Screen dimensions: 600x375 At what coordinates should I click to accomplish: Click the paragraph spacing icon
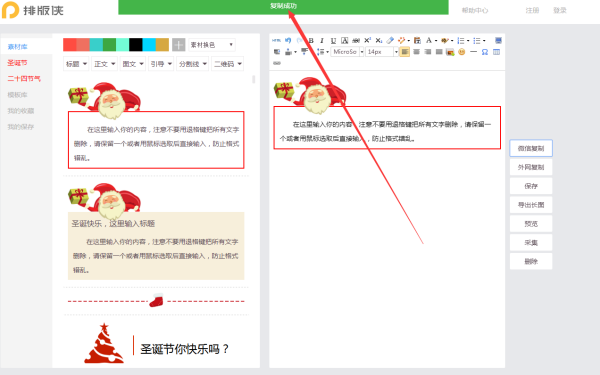pyautogui.click(x=288, y=52)
